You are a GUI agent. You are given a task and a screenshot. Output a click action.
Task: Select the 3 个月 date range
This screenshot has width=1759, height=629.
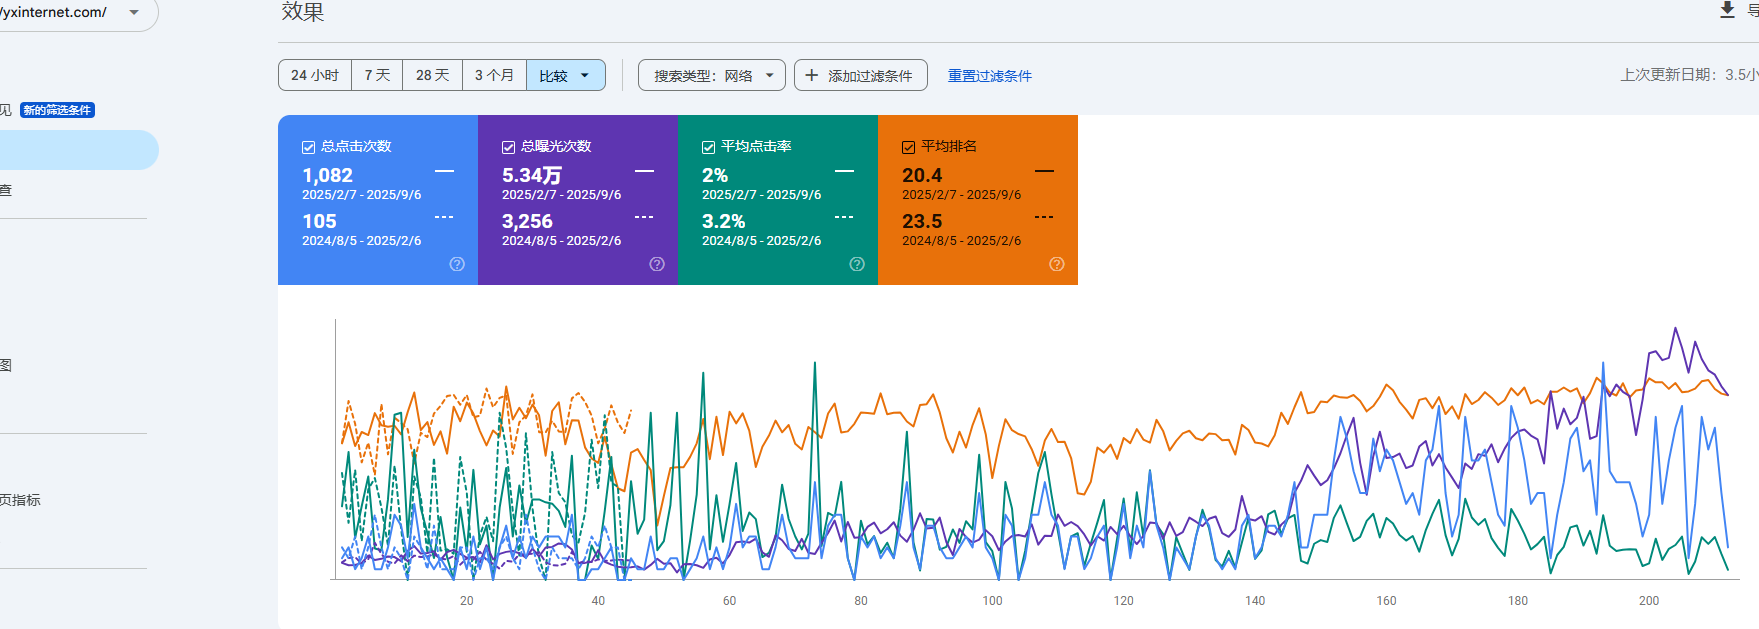tap(494, 75)
